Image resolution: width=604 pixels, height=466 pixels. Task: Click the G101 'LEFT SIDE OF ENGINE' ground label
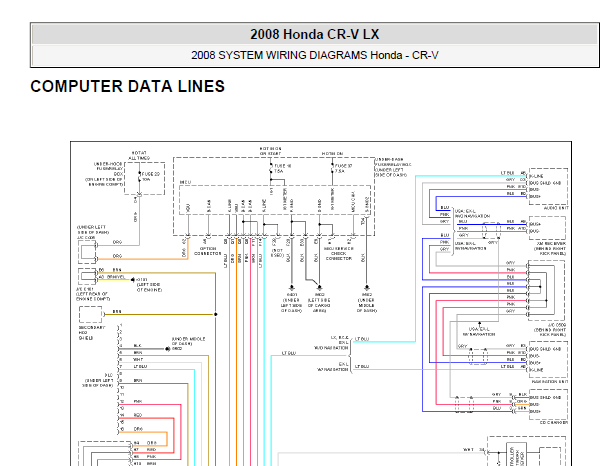(149, 285)
